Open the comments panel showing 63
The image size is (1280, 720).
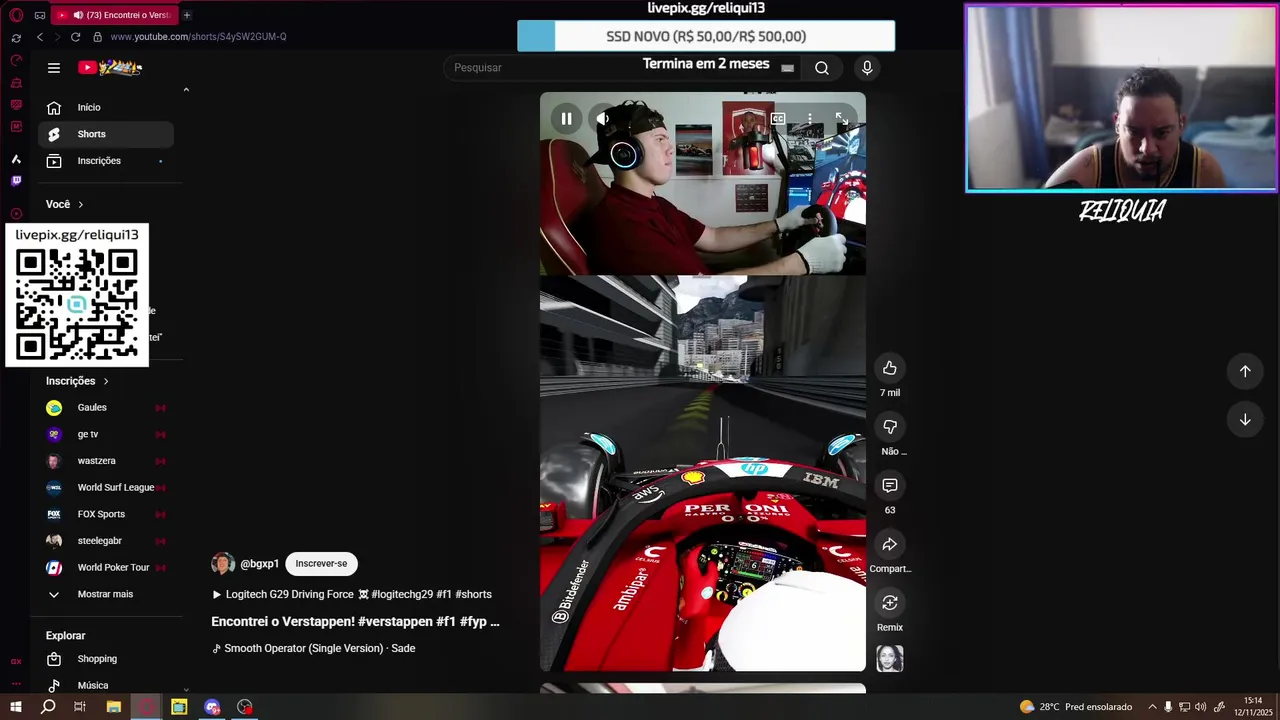[890, 485]
